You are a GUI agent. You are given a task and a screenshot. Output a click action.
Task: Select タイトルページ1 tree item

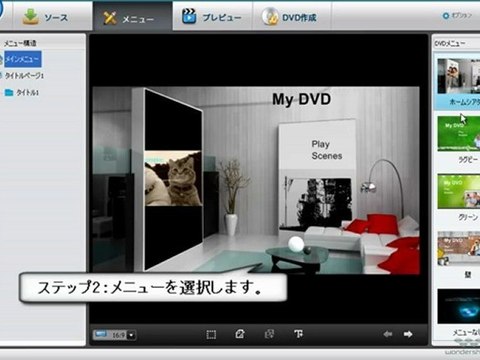click(24, 76)
